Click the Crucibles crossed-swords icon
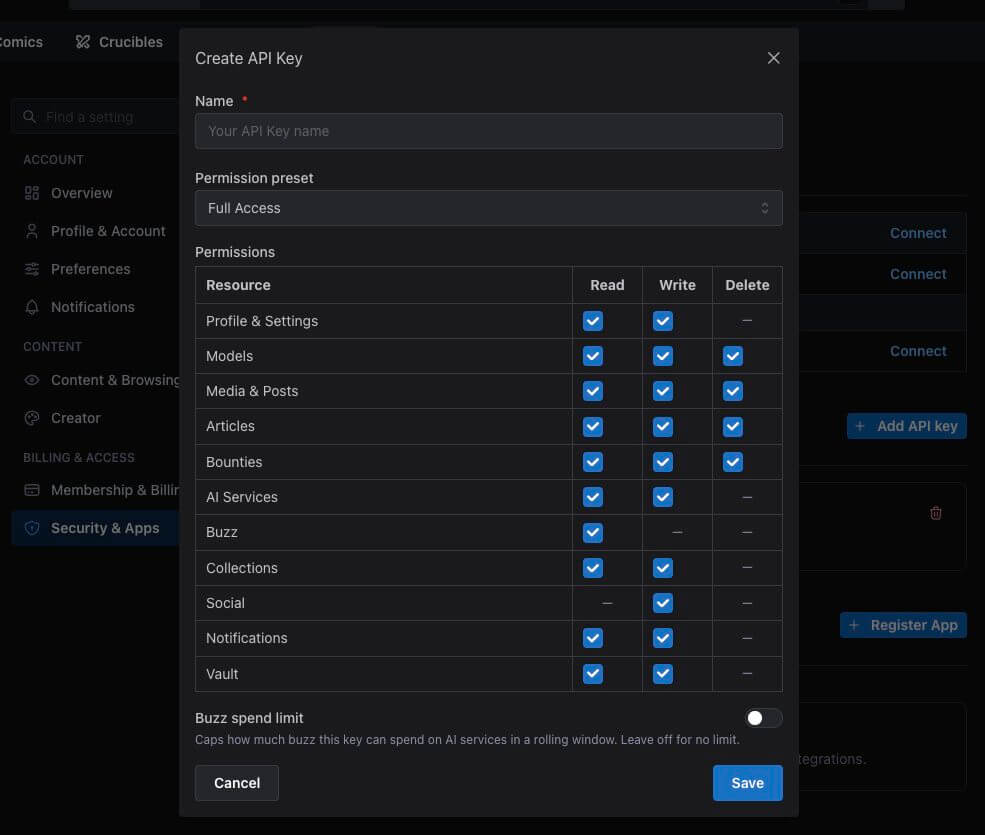985x835 pixels. (x=83, y=42)
